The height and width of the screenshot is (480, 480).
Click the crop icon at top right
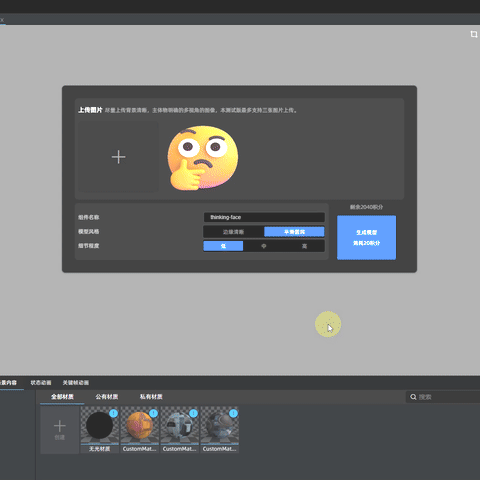tap(474, 34)
